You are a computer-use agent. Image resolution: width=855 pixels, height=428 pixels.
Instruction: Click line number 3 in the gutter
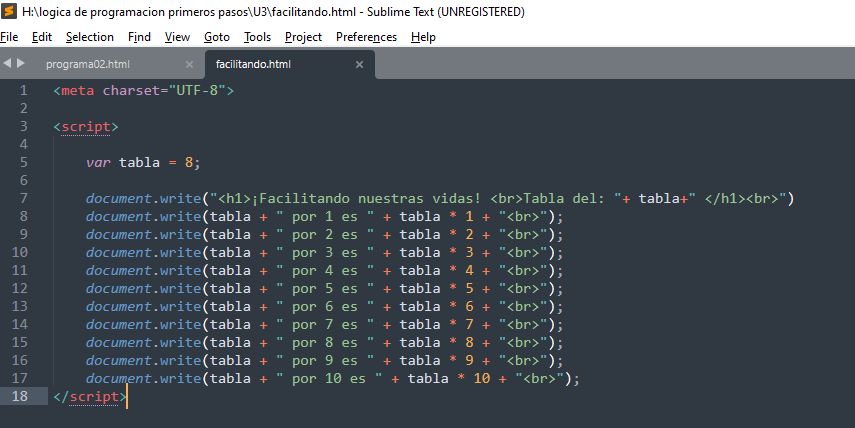point(23,126)
